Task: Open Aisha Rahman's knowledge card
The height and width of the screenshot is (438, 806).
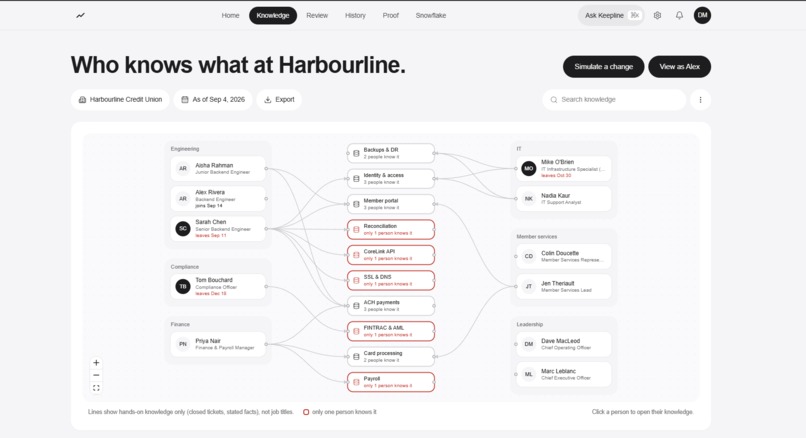Action: pyautogui.click(x=218, y=169)
